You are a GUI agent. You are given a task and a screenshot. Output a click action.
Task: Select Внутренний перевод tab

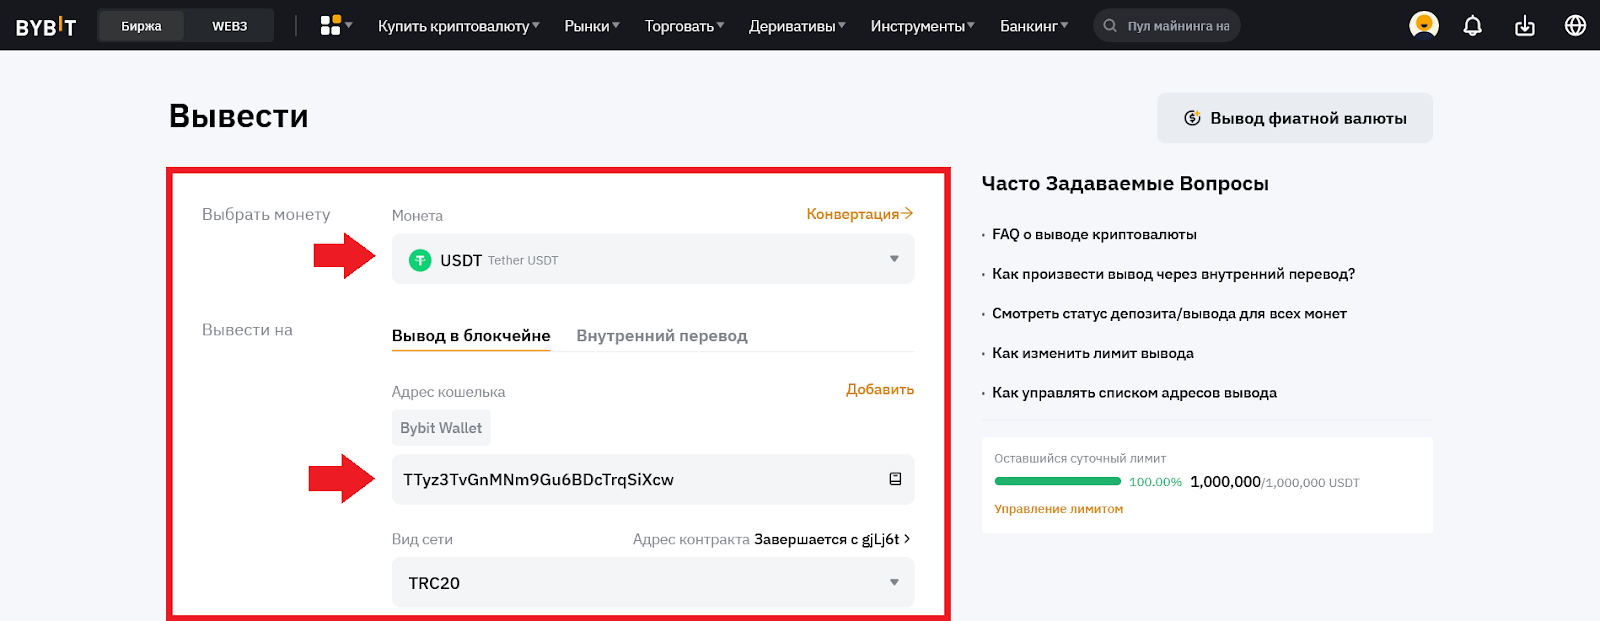(662, 336)
